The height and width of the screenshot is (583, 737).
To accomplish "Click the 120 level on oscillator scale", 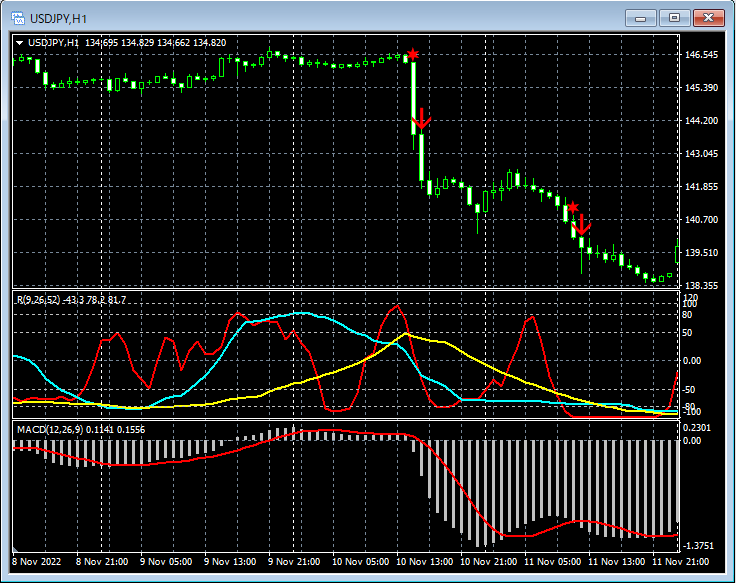I will point(689,298).
